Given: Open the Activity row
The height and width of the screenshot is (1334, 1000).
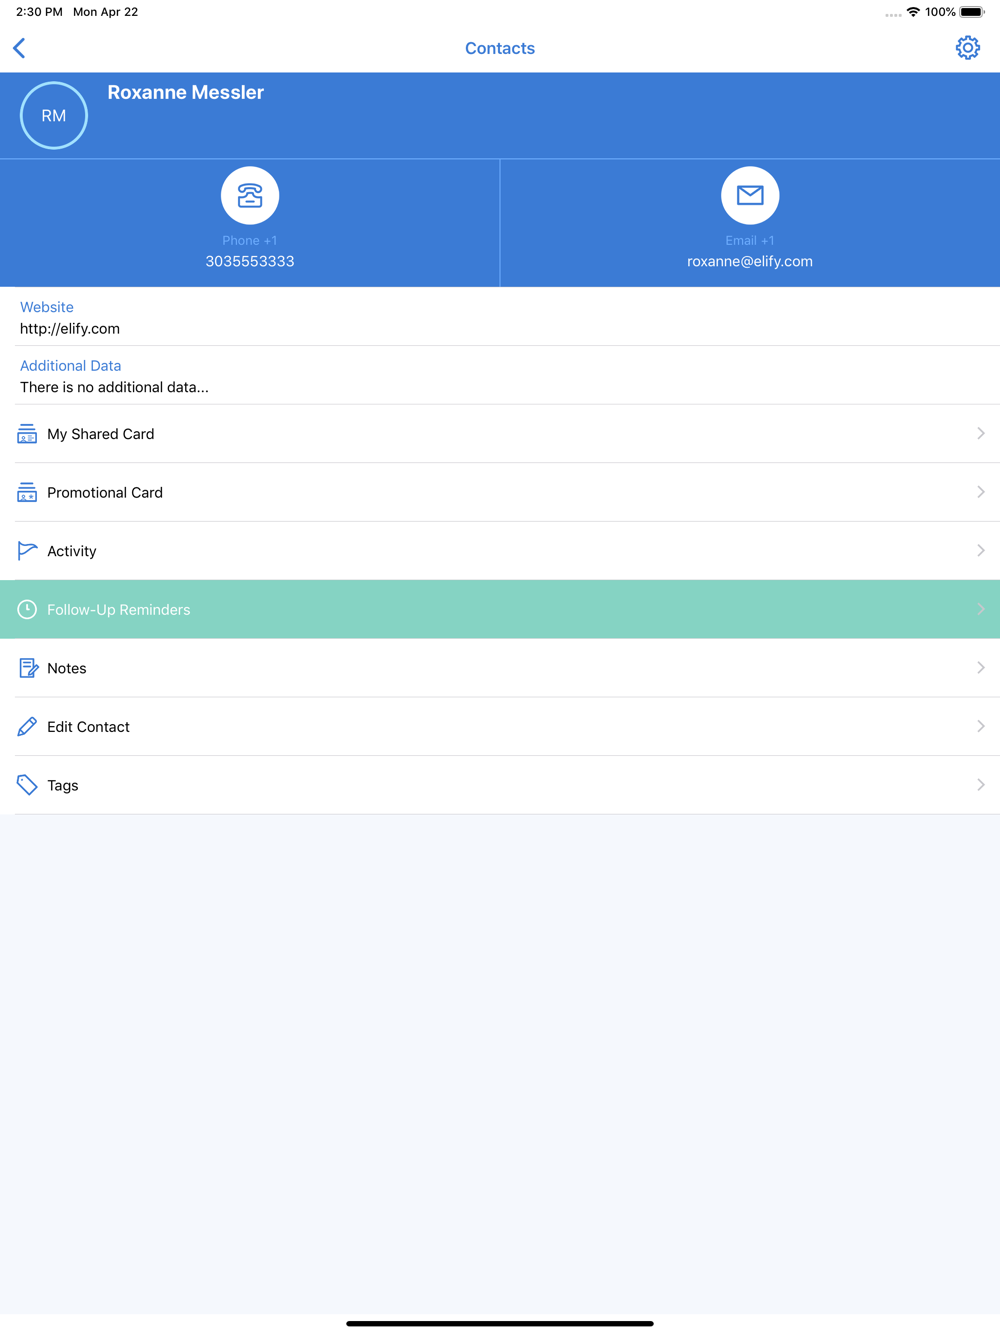Looking at the screenshot, I should 500,551.
